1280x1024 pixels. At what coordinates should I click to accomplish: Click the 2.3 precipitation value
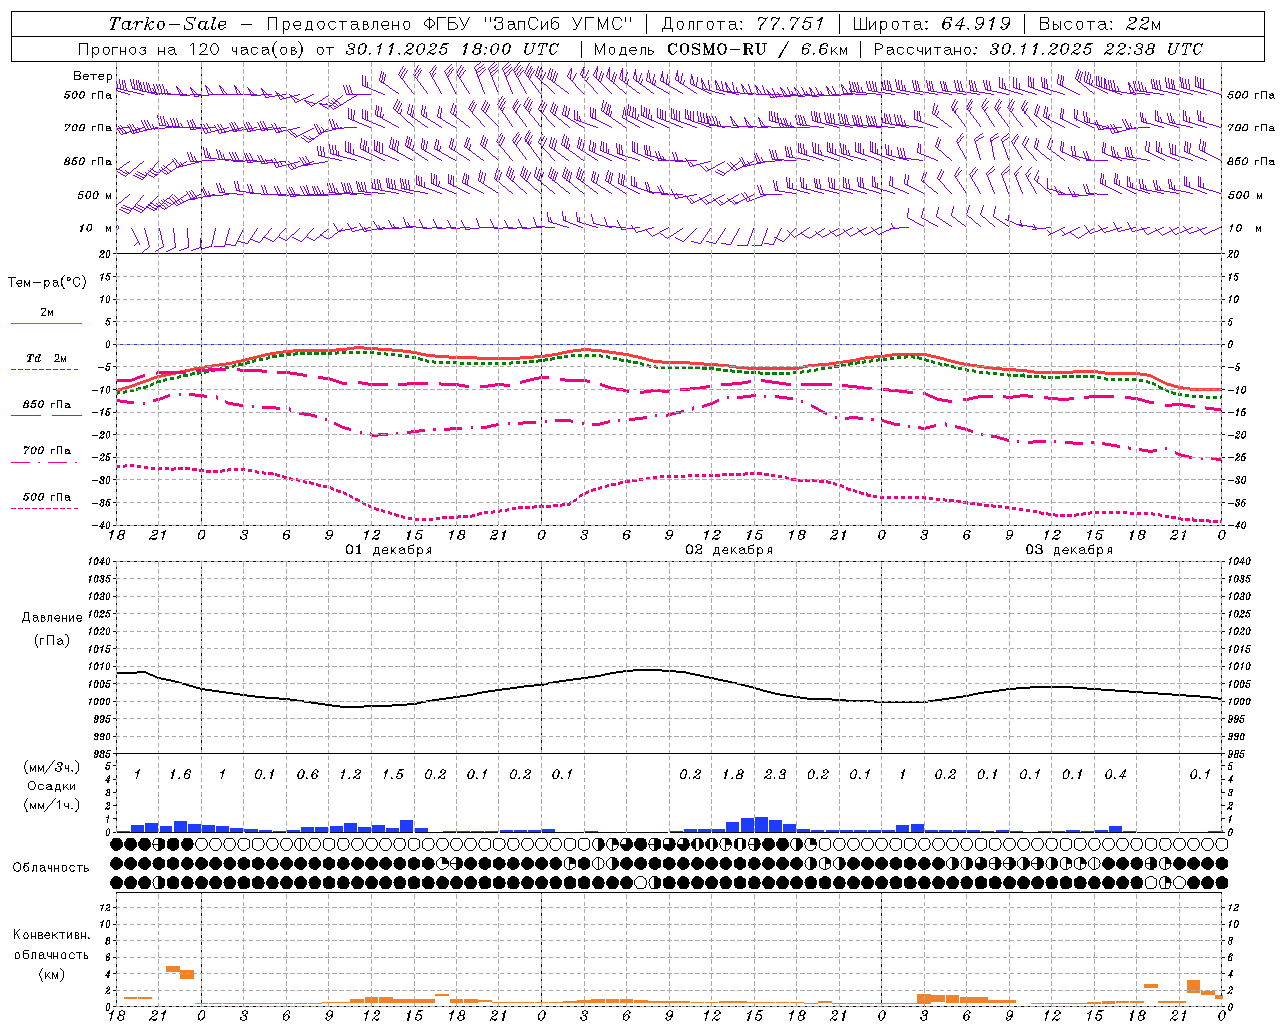coord(775,775)
